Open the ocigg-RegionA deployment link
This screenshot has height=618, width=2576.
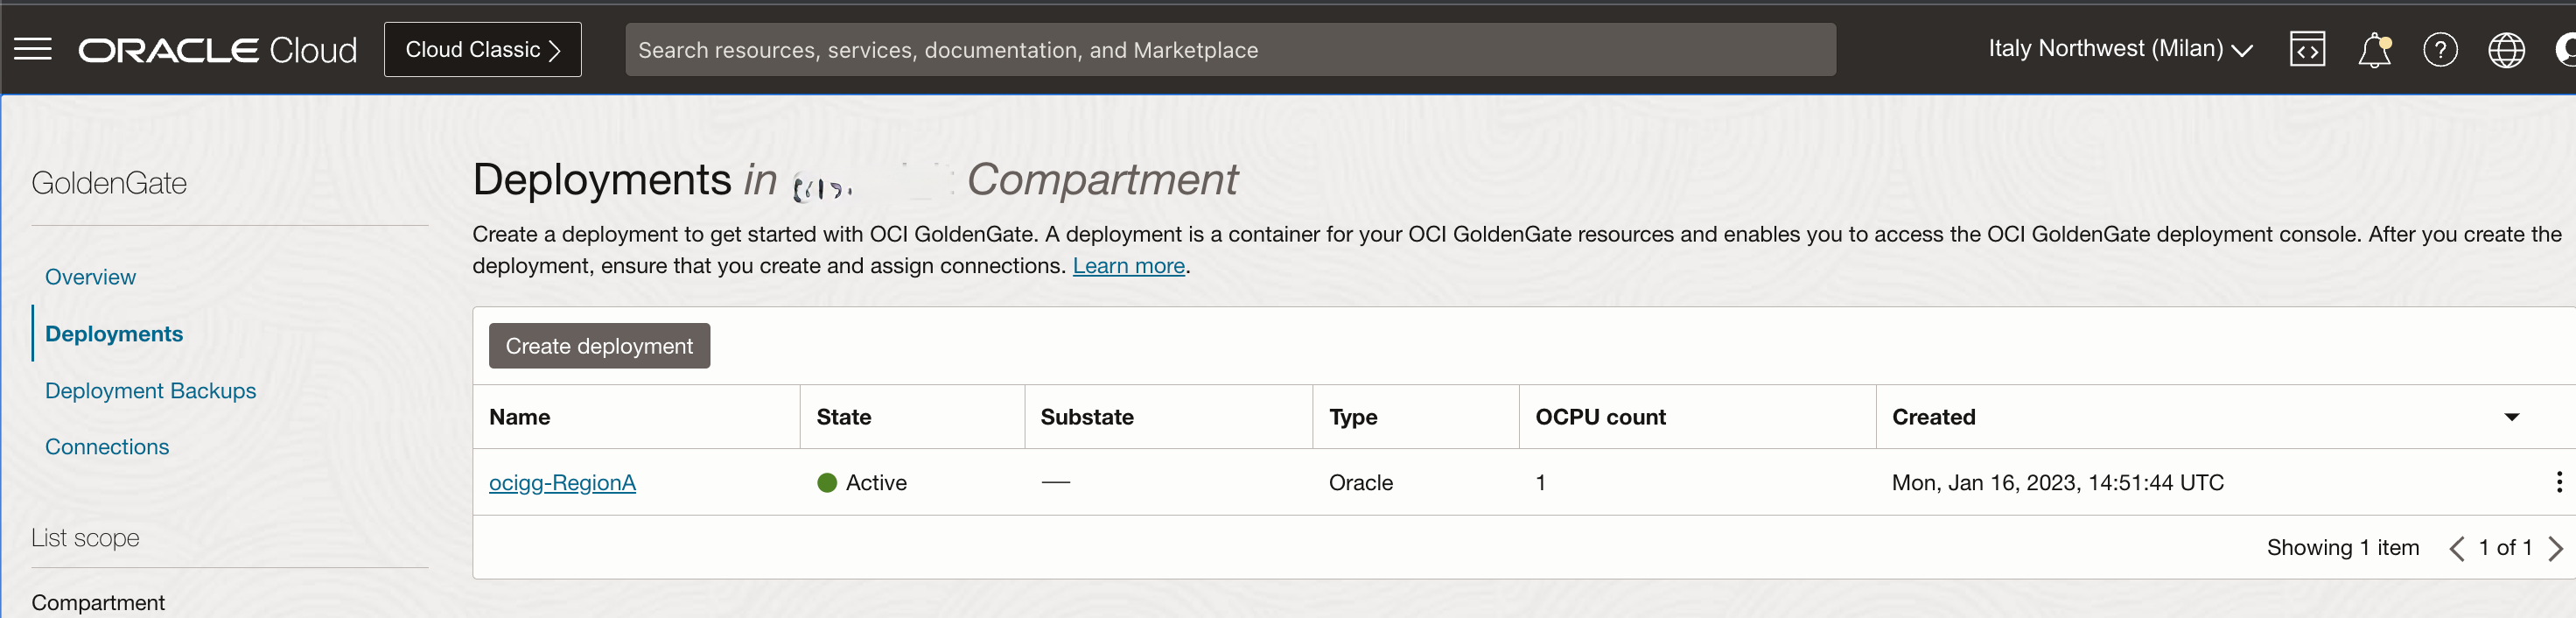point(562,483)
